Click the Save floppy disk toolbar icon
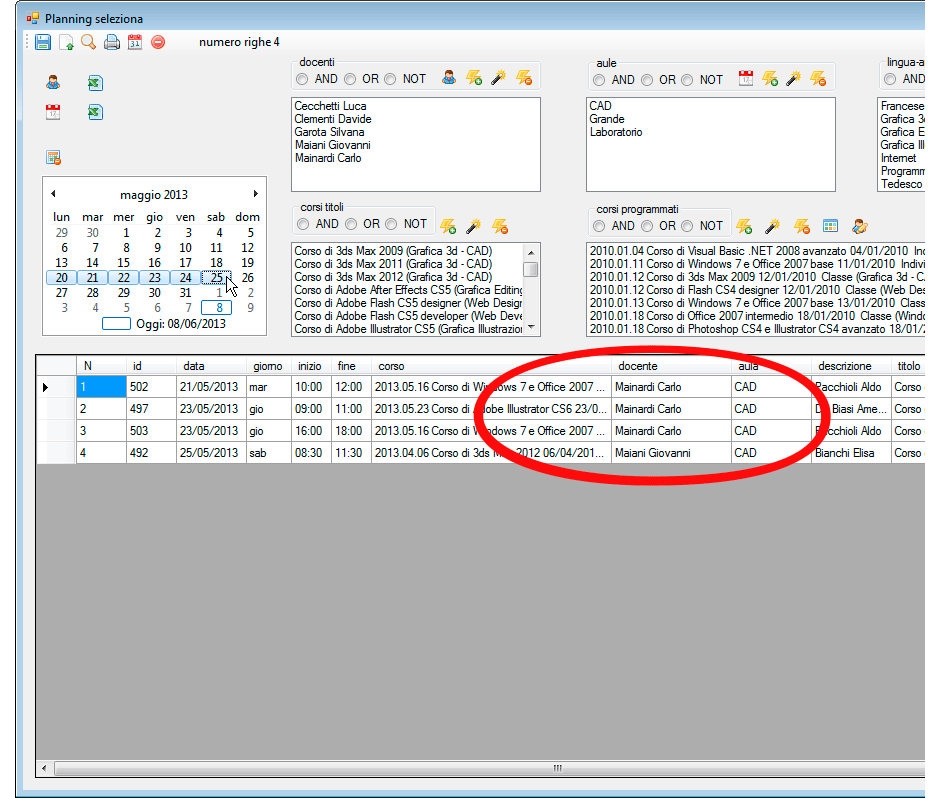This screenshot has height=798, width=940. [43, 42]
